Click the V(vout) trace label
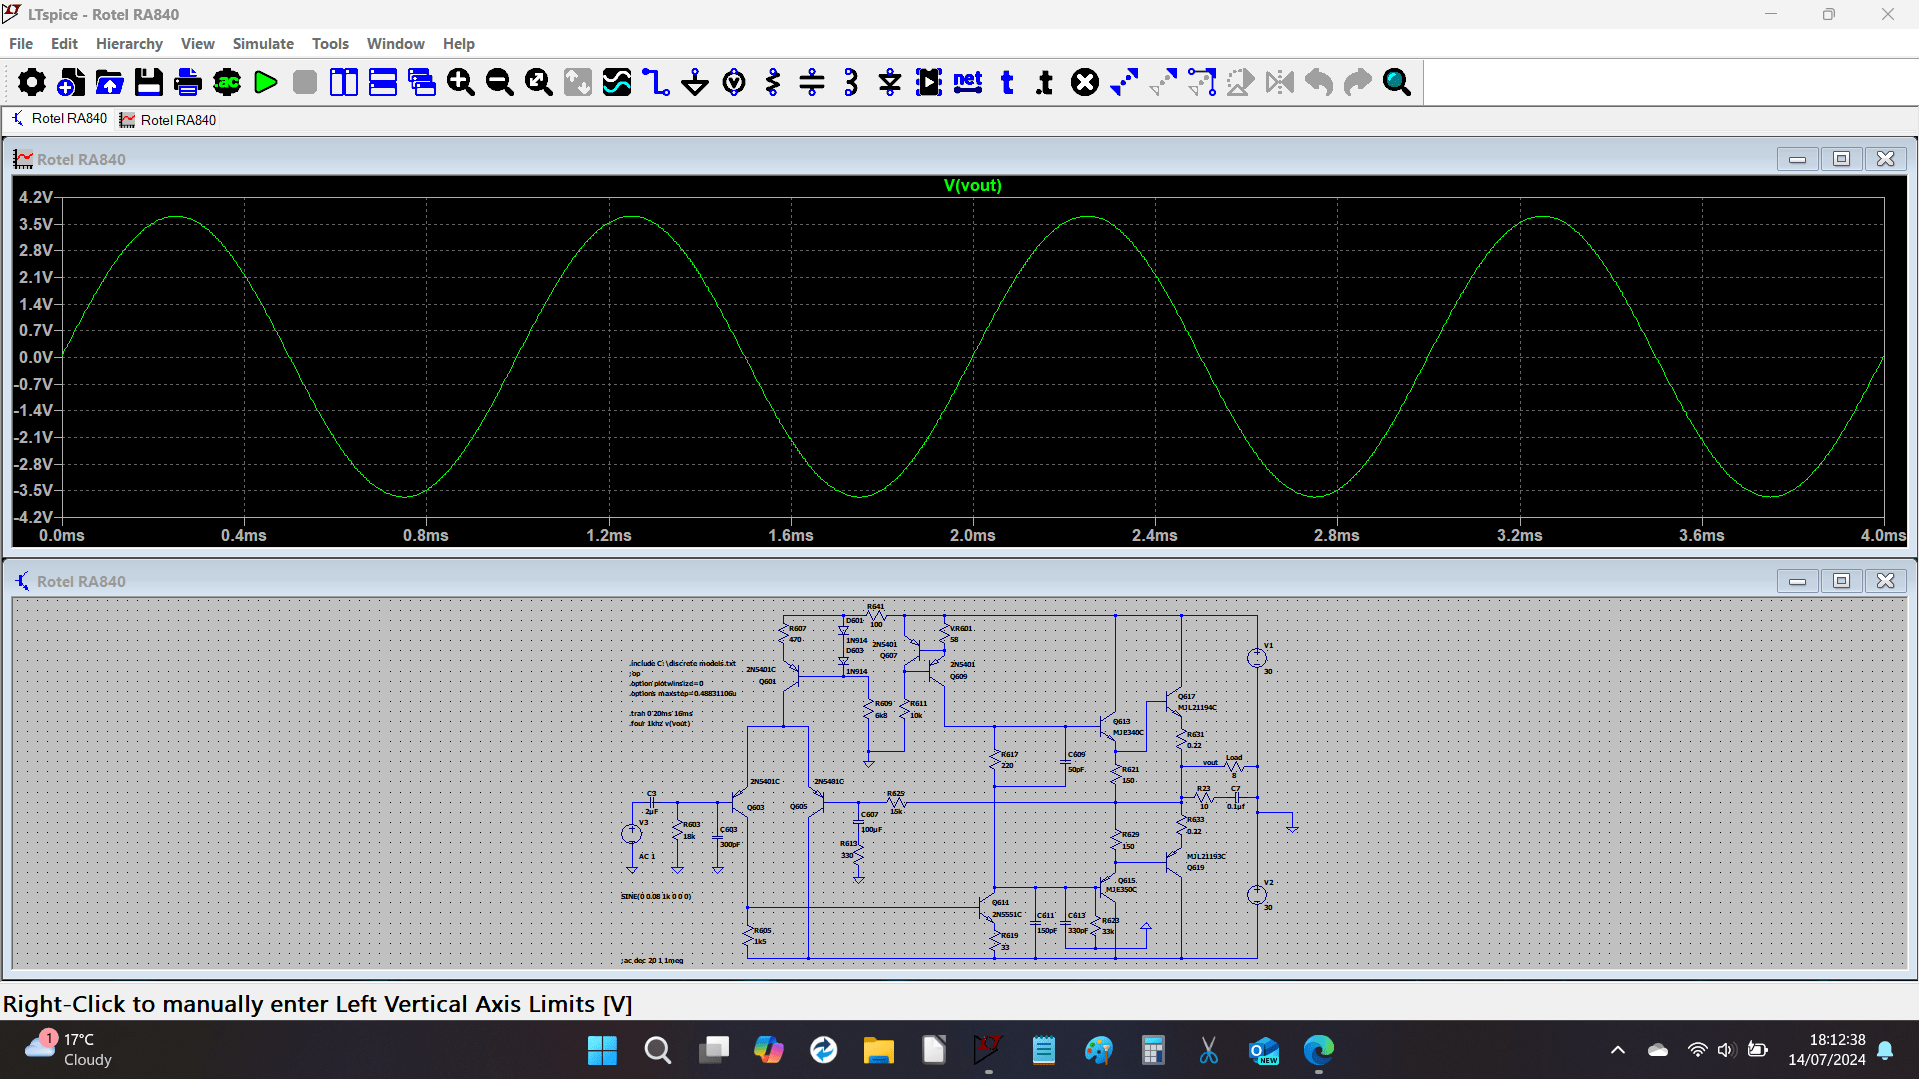The height and width of the screenshot is (1079, 1919). click(972, 186)
